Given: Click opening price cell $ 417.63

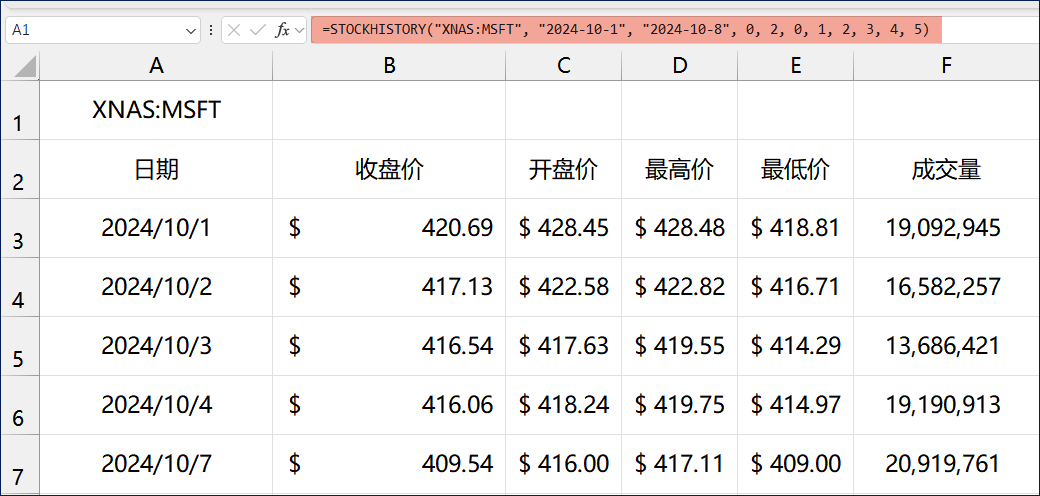Looking at the screenshot, I should point(564,347).
